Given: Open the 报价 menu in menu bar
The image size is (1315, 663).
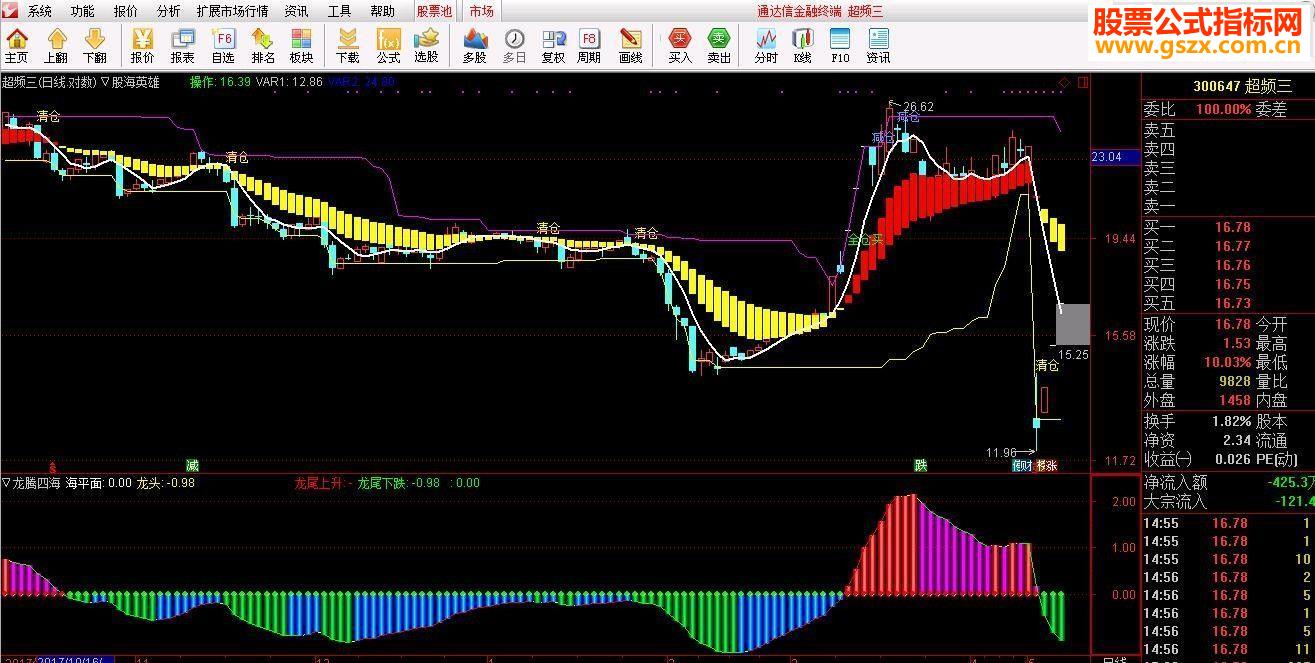Looking at the screenshot, I should point(126,12).
